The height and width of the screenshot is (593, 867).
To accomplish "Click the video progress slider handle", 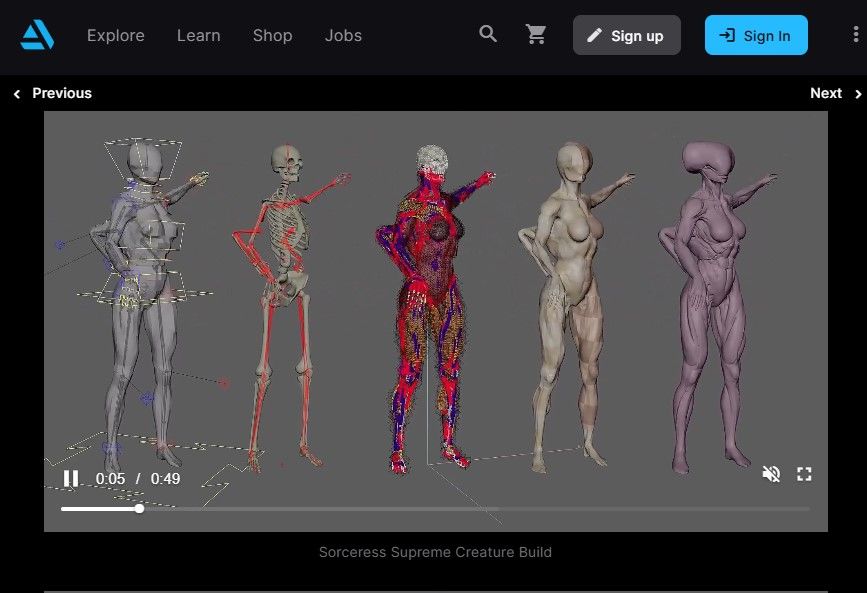I will pyautogui.click(x=139, y=508).
